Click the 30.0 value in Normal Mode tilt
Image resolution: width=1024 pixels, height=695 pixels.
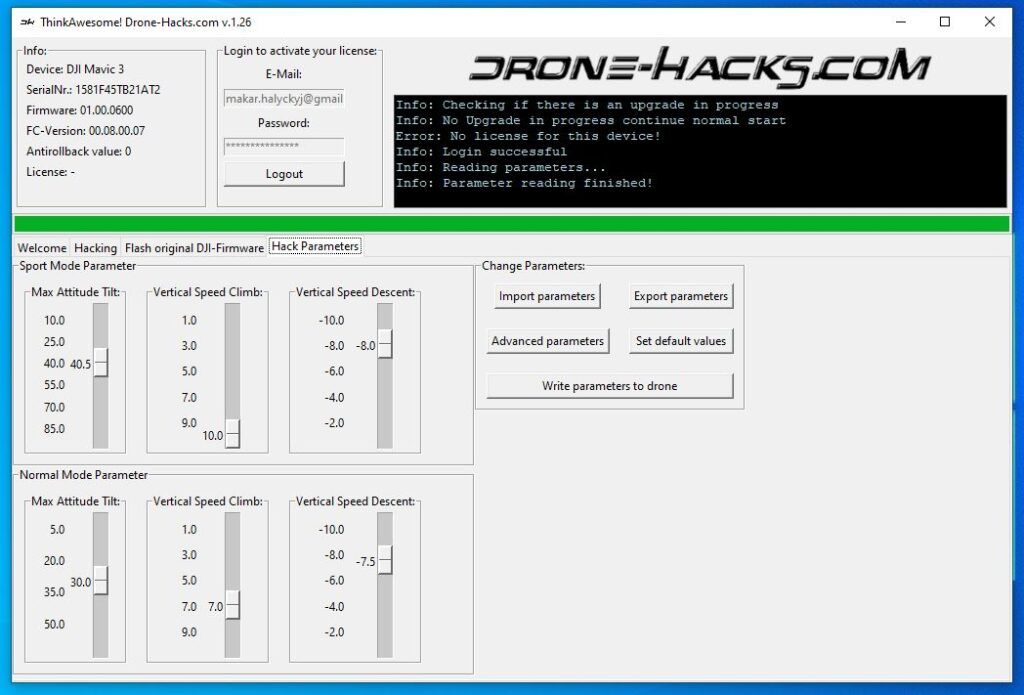tap(80, 582)
